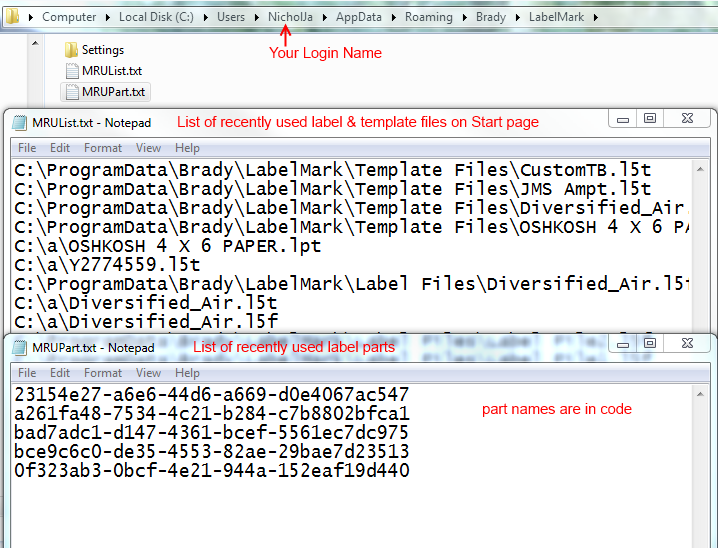Open File menu in MRUList Notepad
The height and width of the screenshot is (548, 718).
pyautogui.click(x=26, y=148)
